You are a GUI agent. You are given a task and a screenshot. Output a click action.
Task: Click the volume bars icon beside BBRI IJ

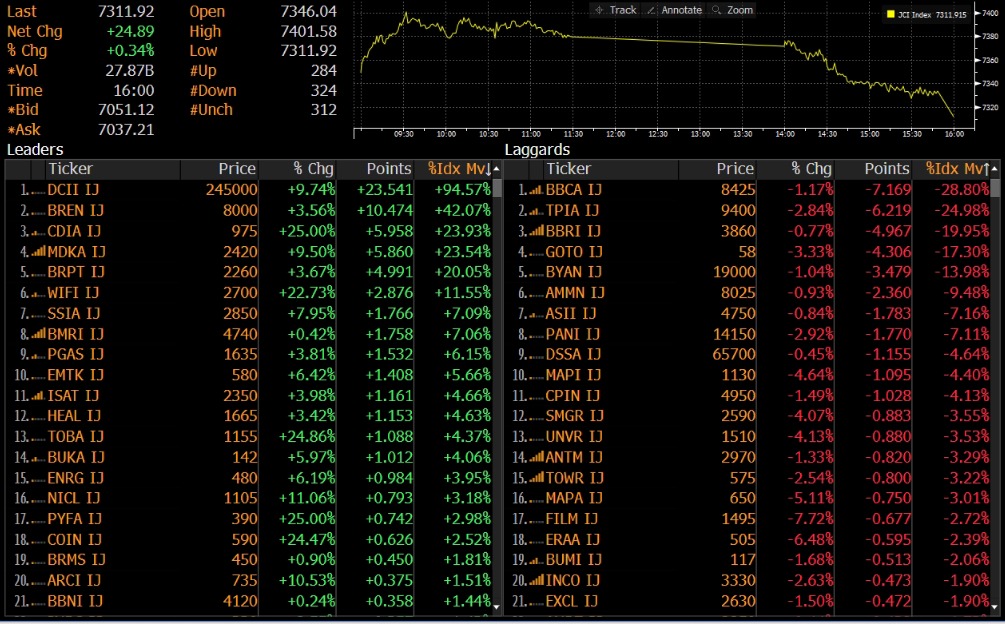click(x=536, y=231)
